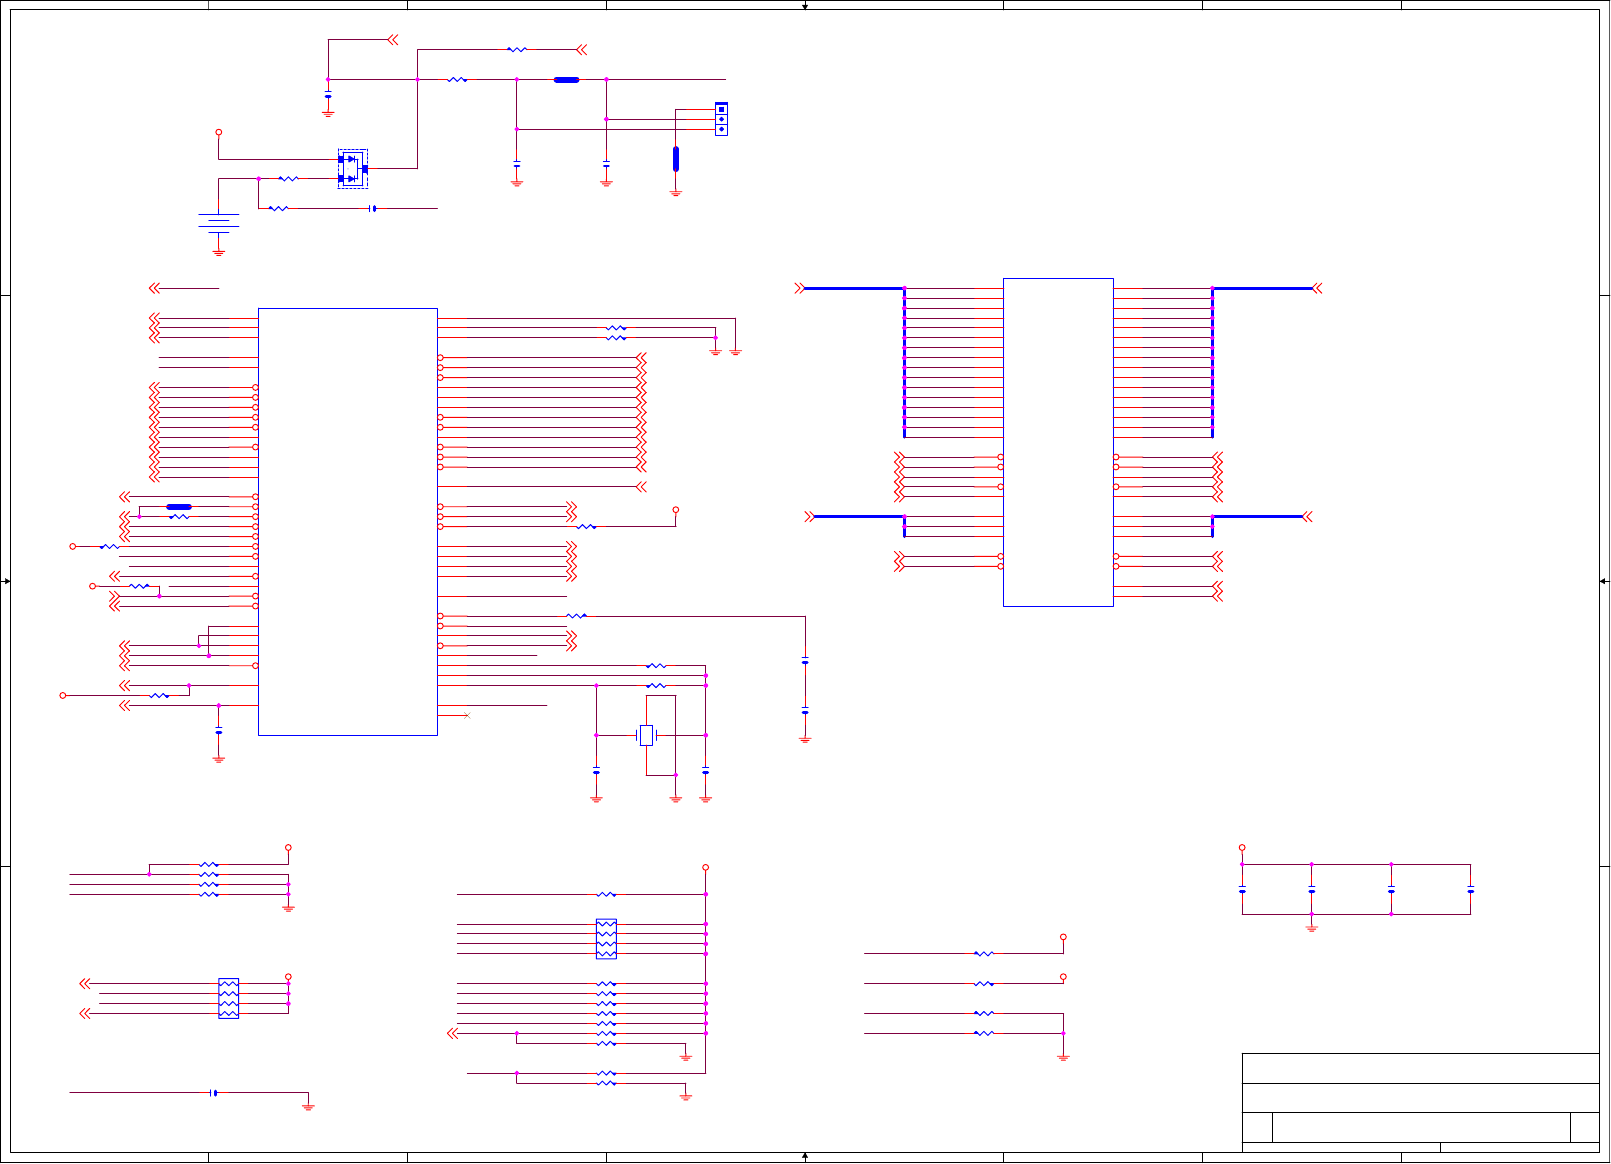Select the power circle above the battery
This screenshot has width=1611, height=1164.
[x=218, y=132]
